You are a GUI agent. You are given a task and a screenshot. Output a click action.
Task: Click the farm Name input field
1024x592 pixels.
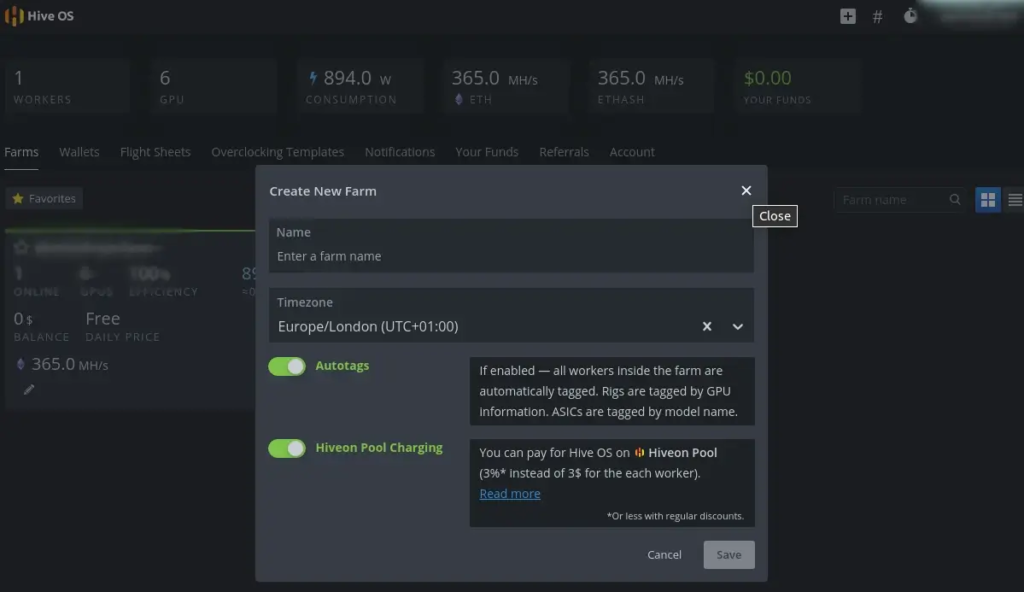click(x=511, y=246)
